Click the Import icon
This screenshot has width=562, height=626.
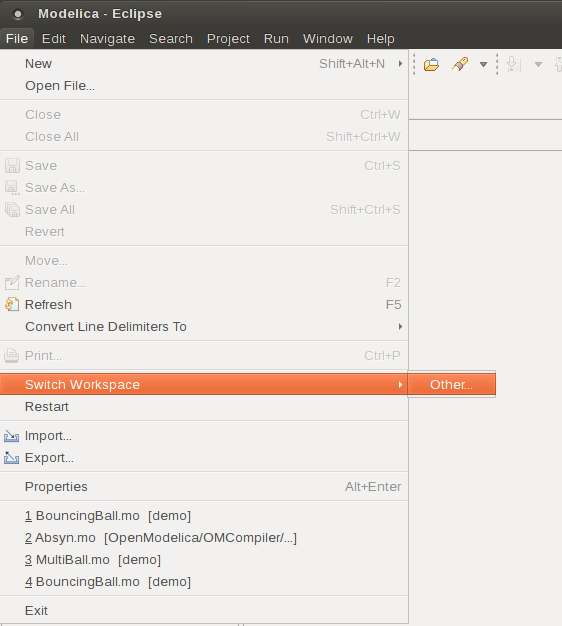click(12, 436)
